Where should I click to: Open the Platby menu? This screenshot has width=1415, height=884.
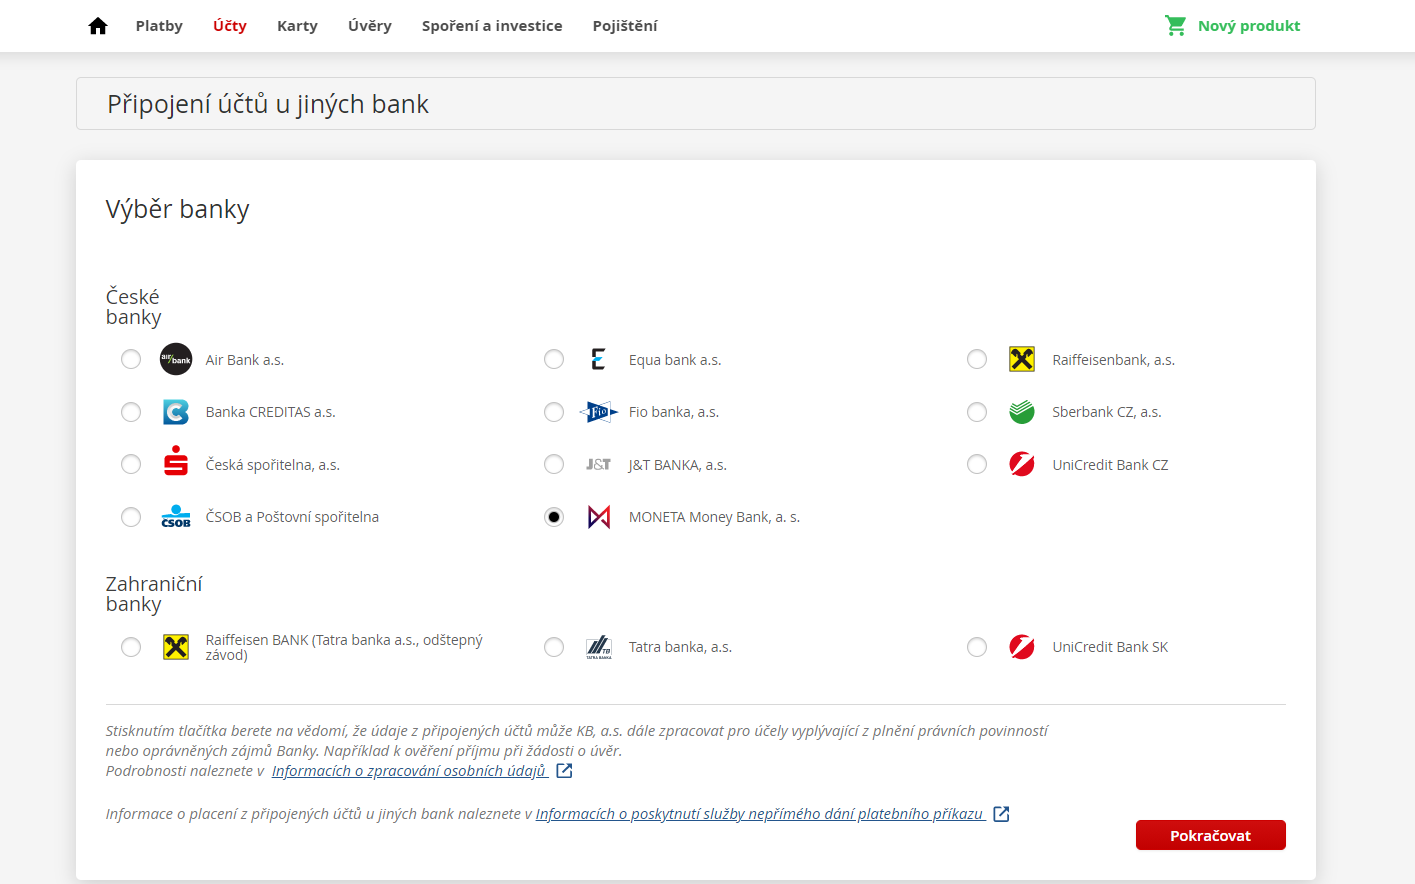[159, 26]
